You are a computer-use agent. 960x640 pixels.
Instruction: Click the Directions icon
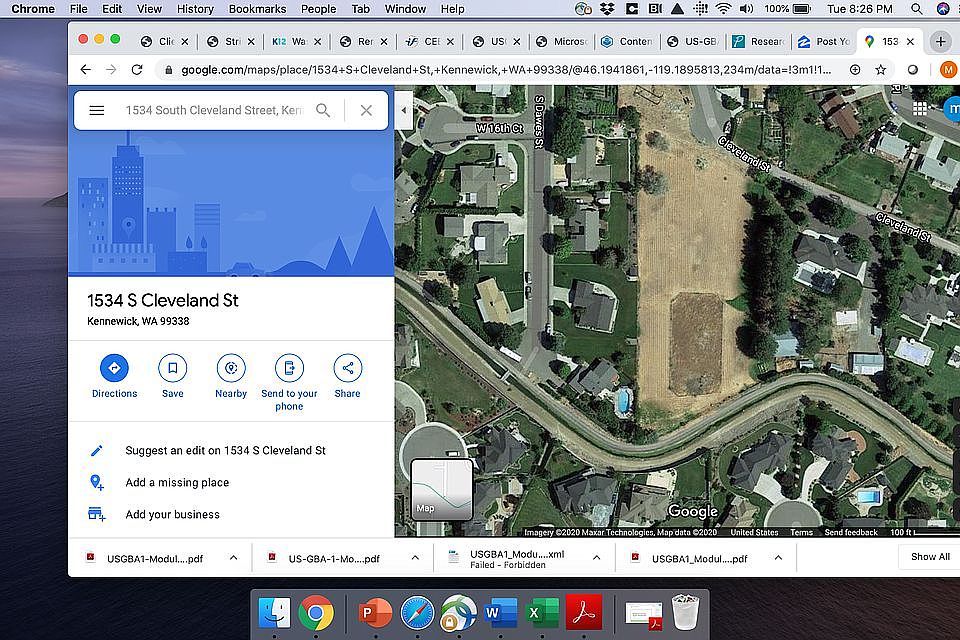(x=114, y=368)
